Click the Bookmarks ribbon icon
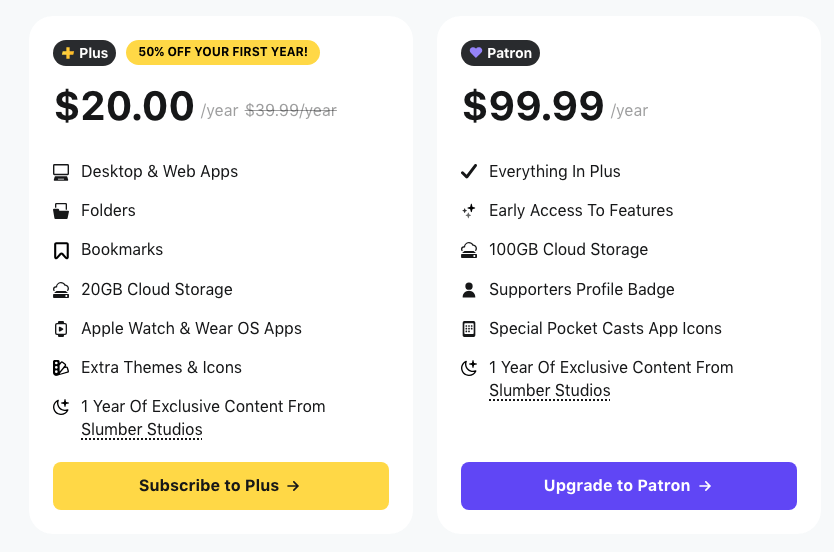Viewport: 834px width, 552px height. (61, 250)
